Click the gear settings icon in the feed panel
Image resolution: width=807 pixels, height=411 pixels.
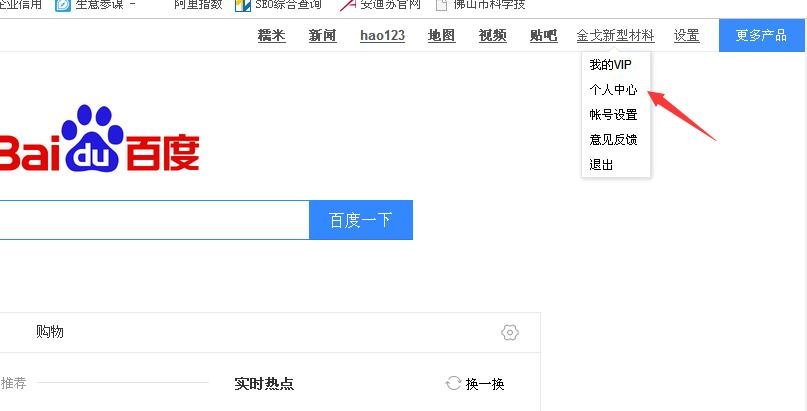(x=510, y=332)
